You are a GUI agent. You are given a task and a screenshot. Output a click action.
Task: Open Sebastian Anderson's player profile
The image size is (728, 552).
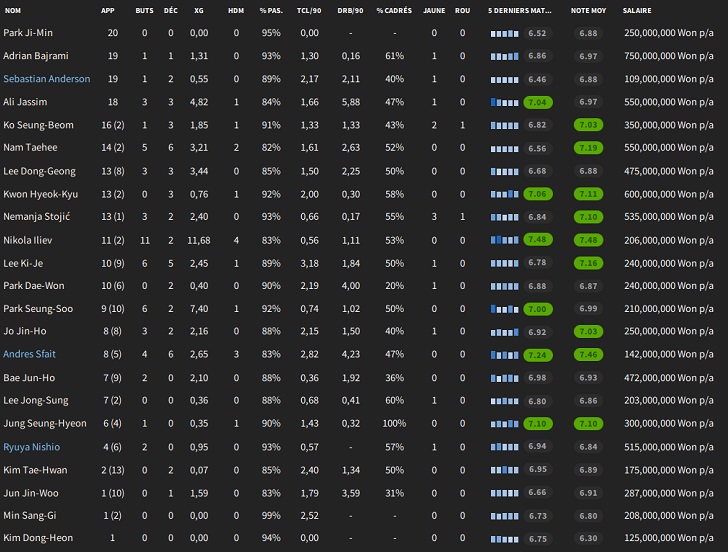[46, 79]
